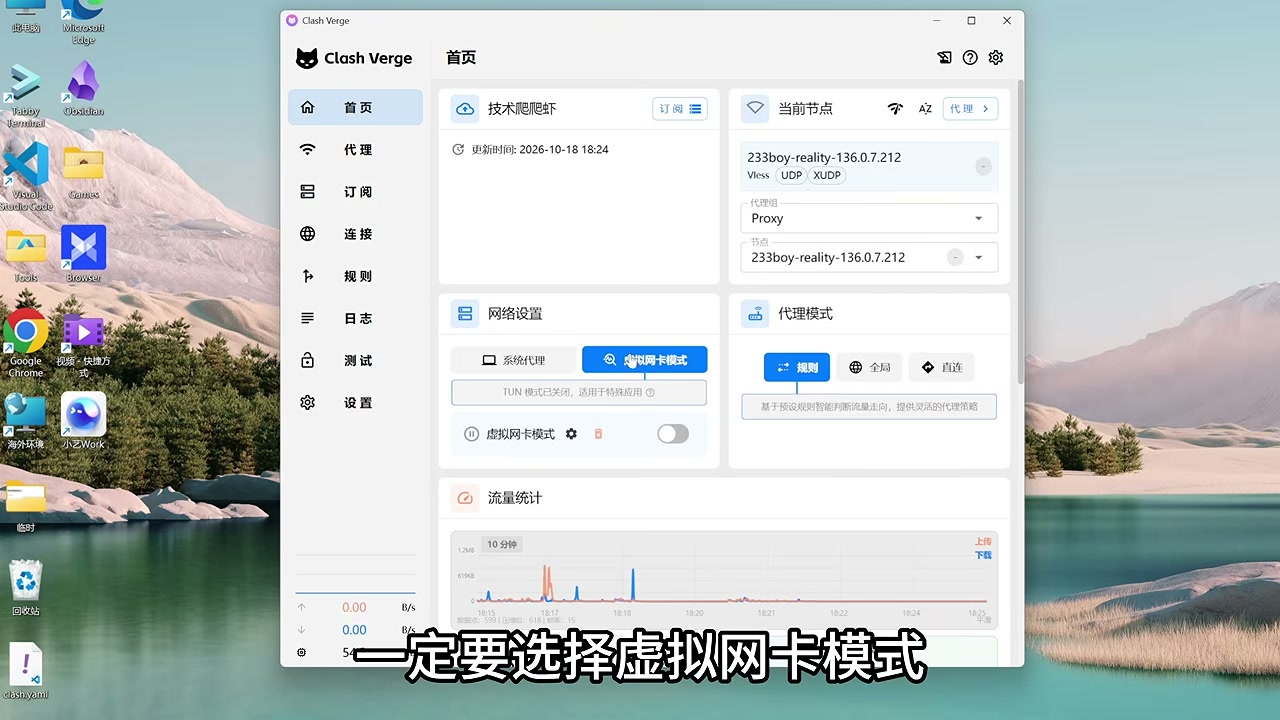Click the 代理模式 router icon
Screen dimensions: 1280x720
tap(755, 313)
